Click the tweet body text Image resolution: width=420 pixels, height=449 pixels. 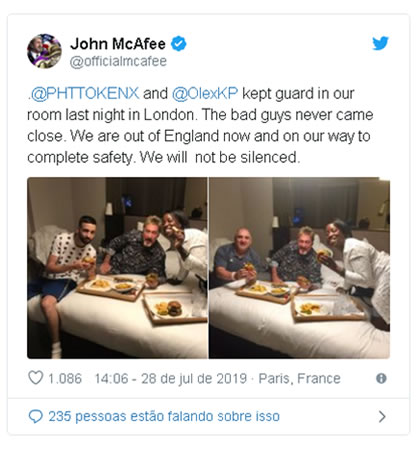click(200, 125)
